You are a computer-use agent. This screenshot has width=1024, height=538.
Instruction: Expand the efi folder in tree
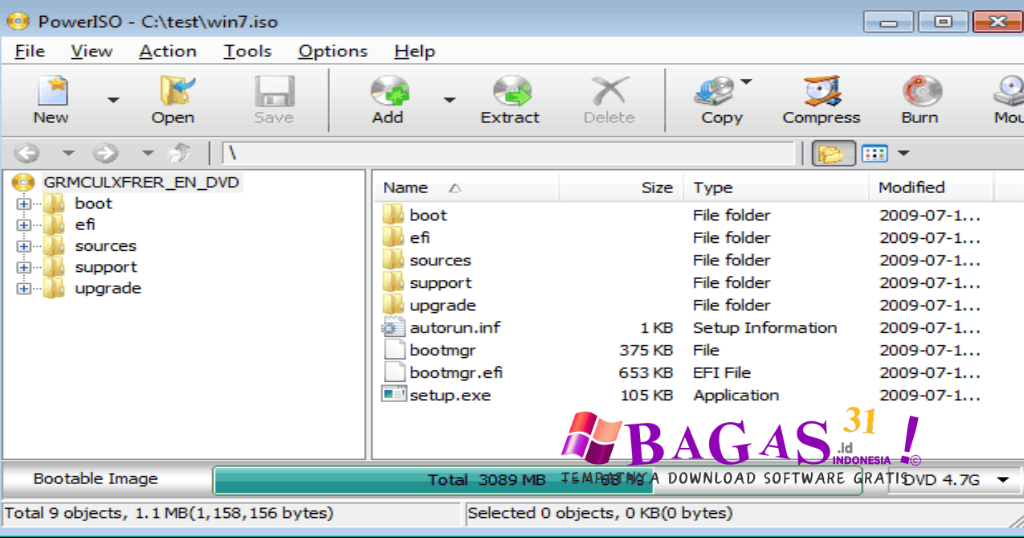pyautogui.click(x=24, y=225)
